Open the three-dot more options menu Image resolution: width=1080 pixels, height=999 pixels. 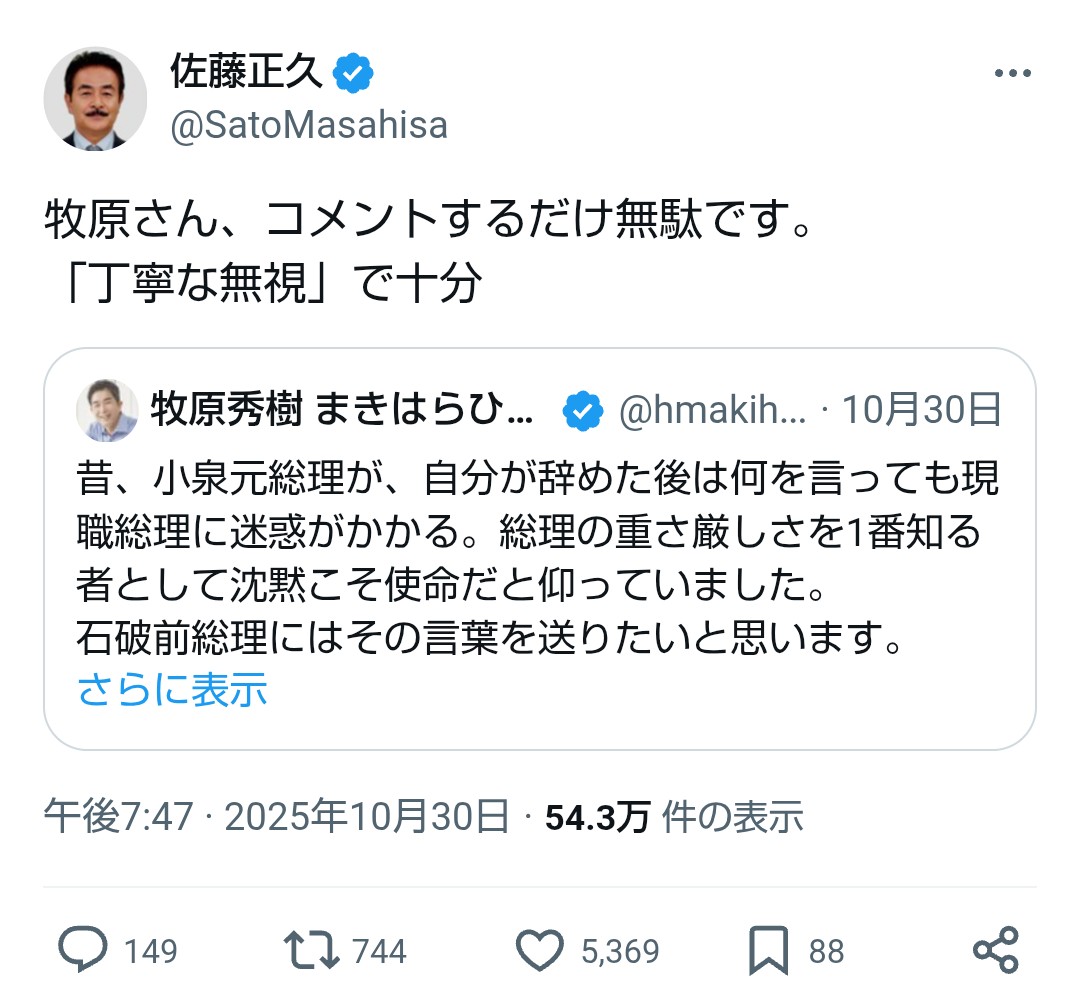click(x=1010, y=75)
